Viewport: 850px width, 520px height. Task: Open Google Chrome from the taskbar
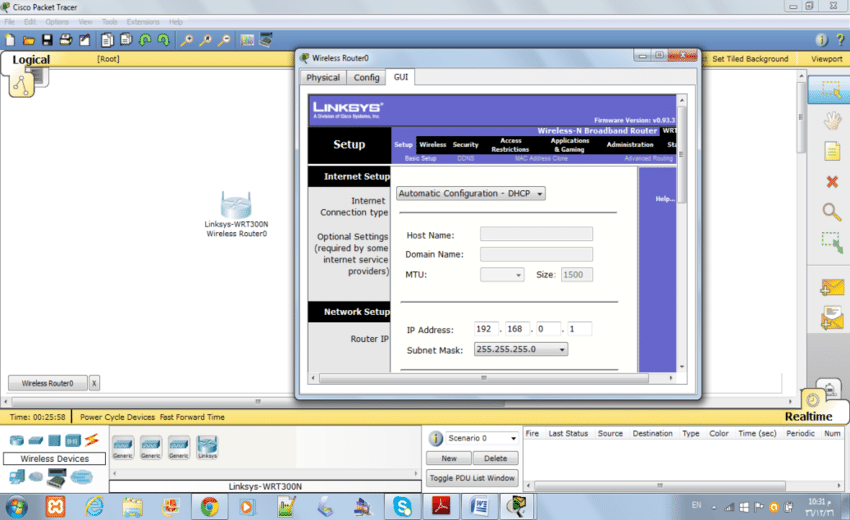pos(209,507)
